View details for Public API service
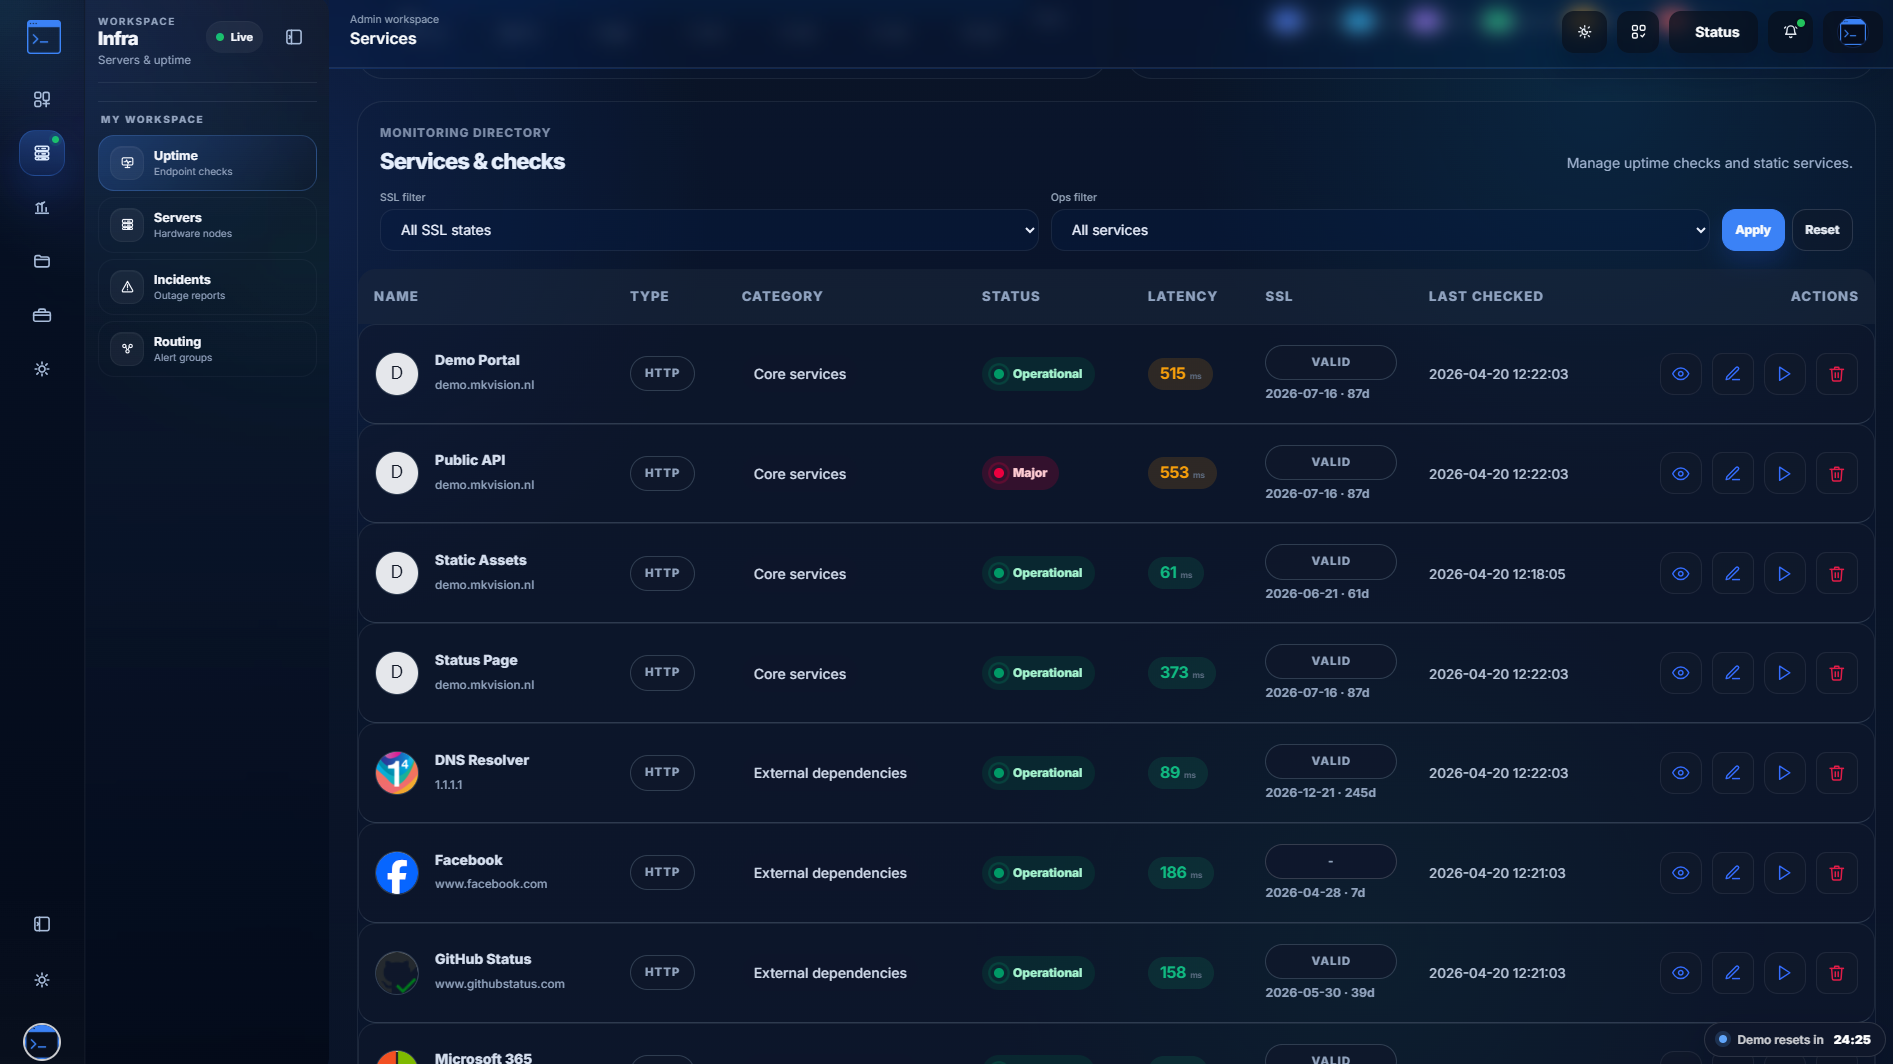Image resolution: width=1893 pixels, height=1064 pixels. (x=1680, y=474)
